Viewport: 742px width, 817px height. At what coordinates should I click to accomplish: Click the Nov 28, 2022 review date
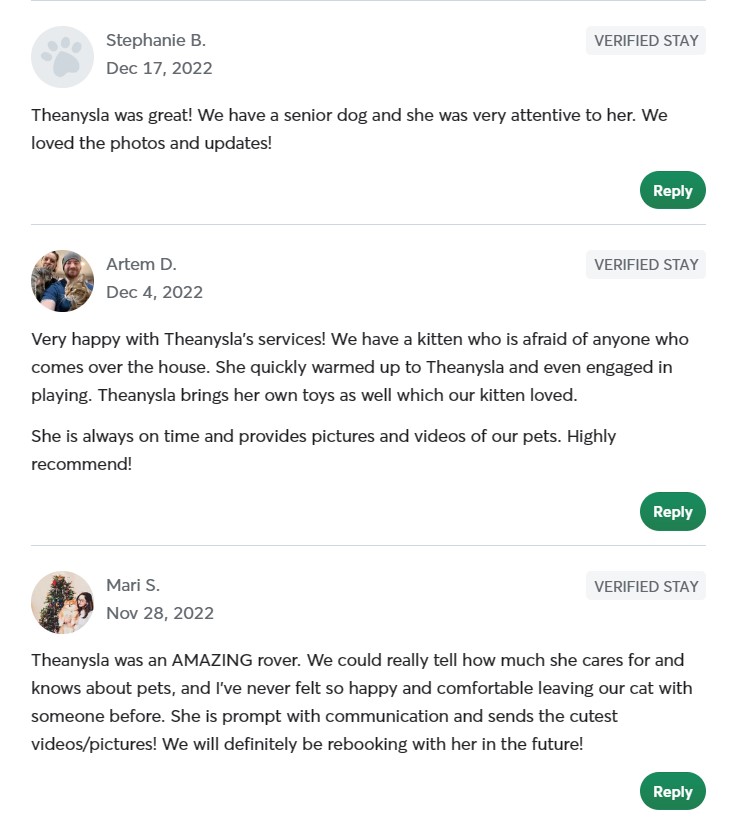pos(160,613)
